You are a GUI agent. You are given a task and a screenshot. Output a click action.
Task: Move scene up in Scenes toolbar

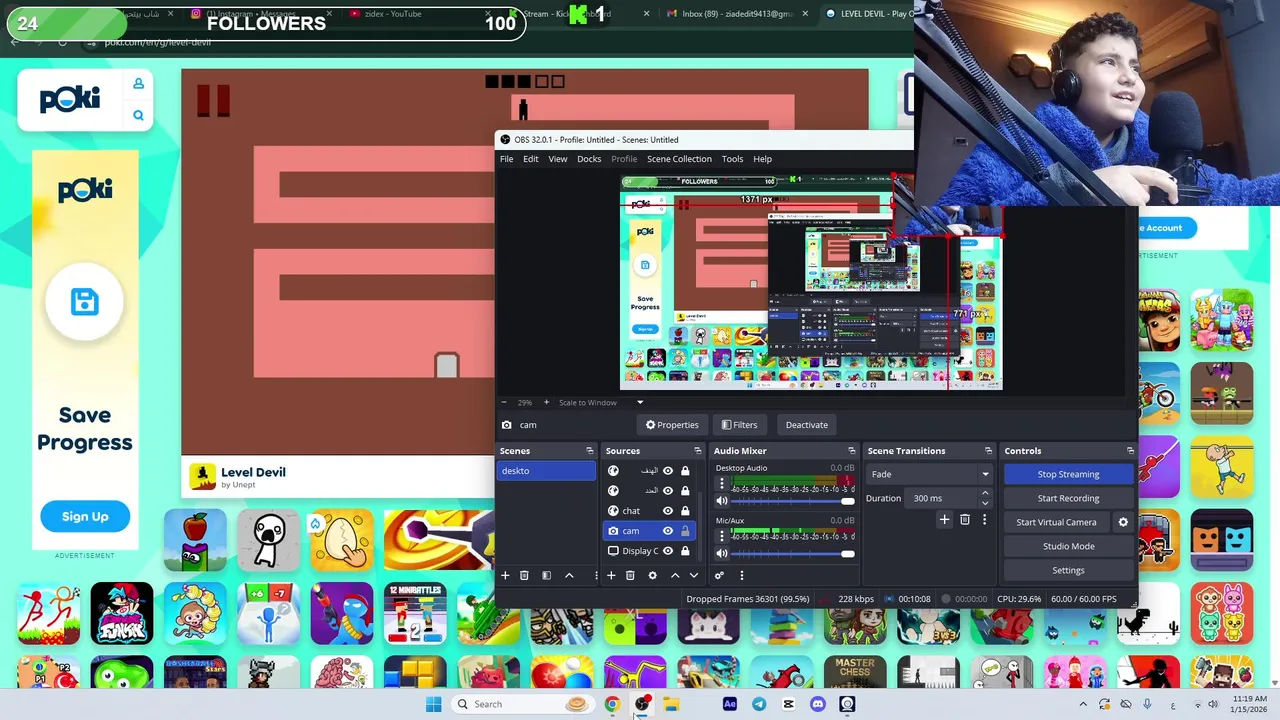[569, 575]
